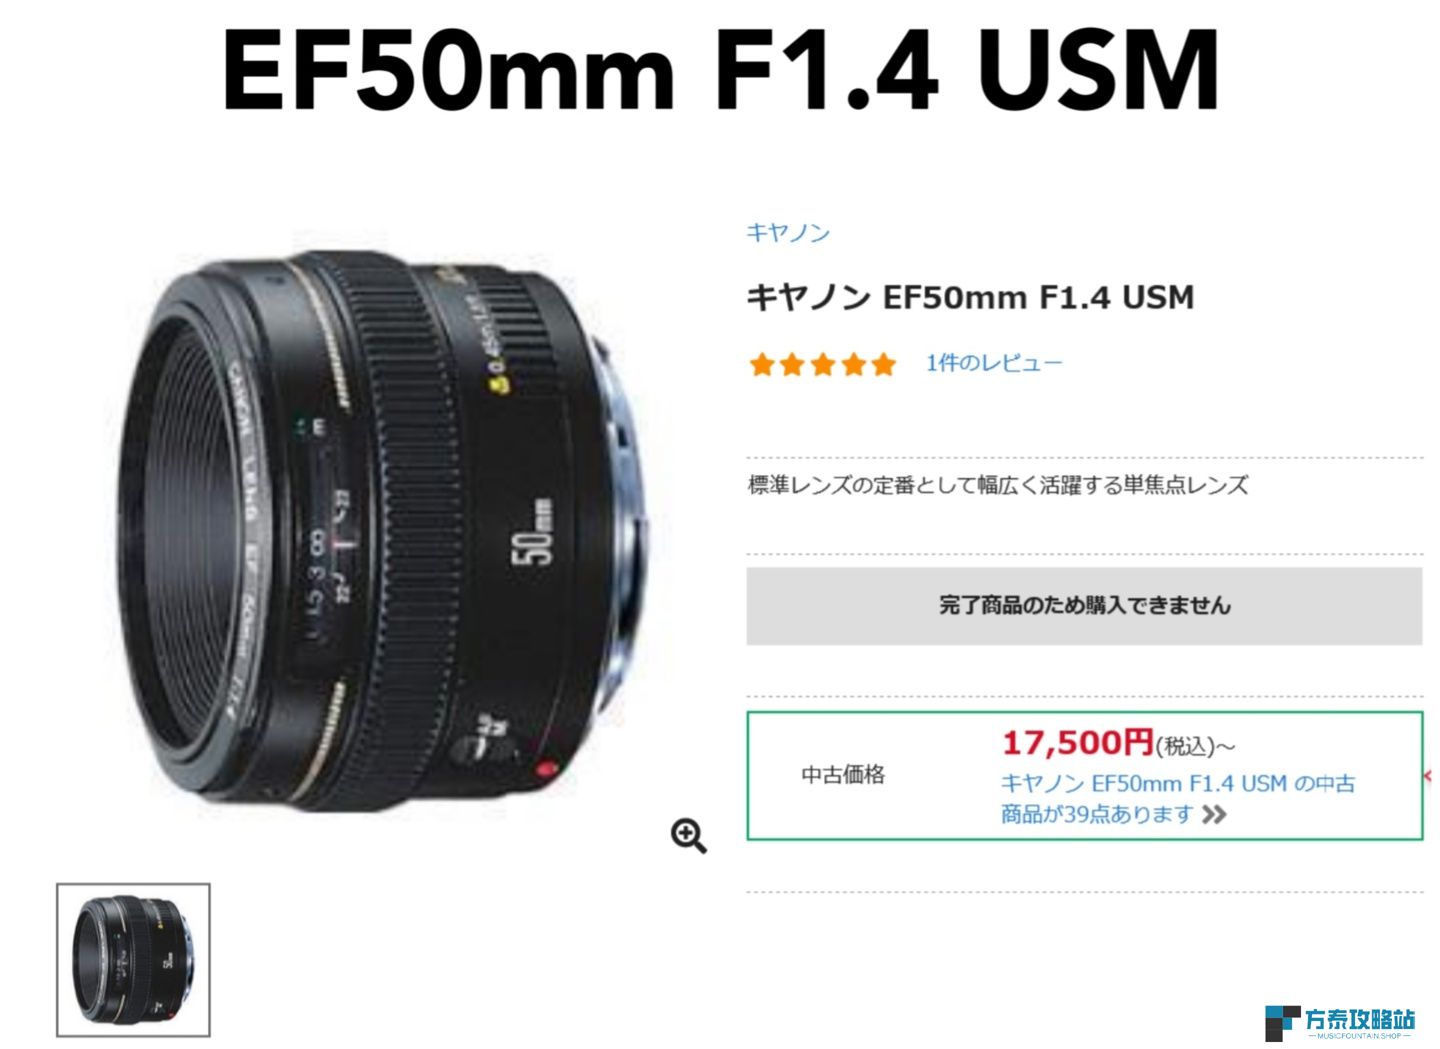Click the MUSICFOUNTAIN.SHOP watermark text
This screenshot has width=1440, height=1049.
[1359, 1037]
